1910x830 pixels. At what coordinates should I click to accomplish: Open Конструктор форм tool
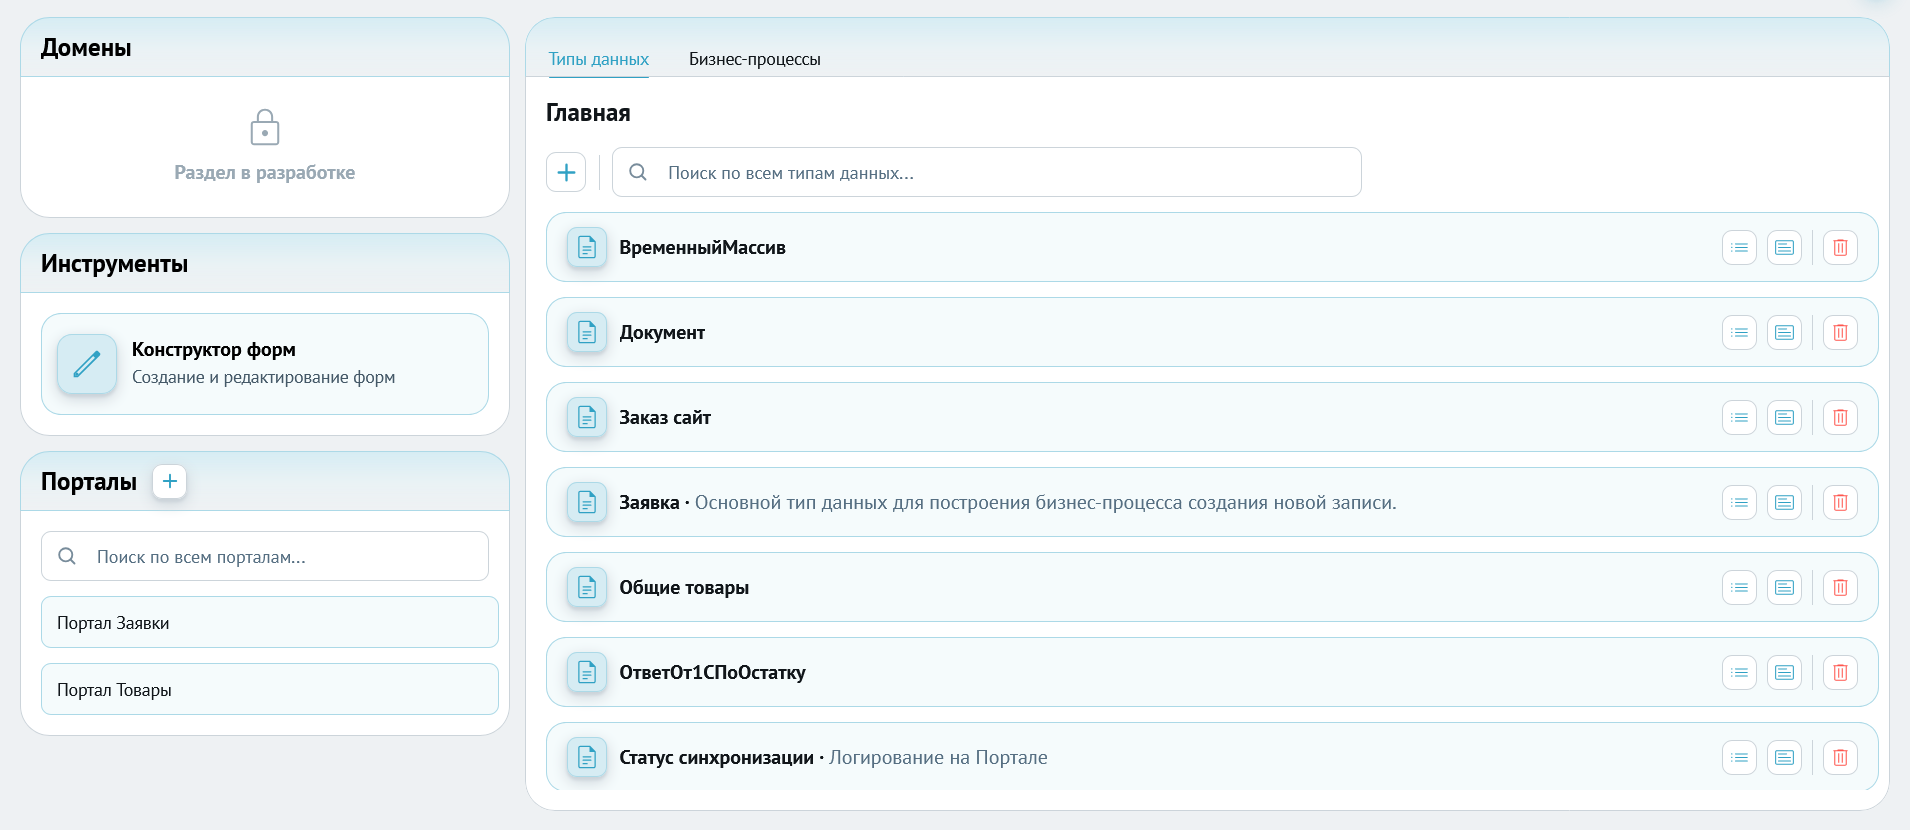[265, 364]
